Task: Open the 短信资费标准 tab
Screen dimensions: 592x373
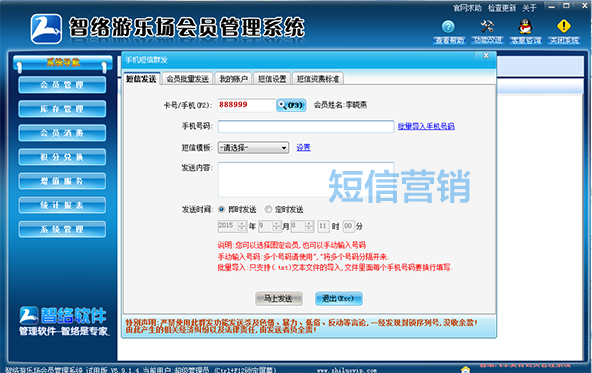Action: 318,79
